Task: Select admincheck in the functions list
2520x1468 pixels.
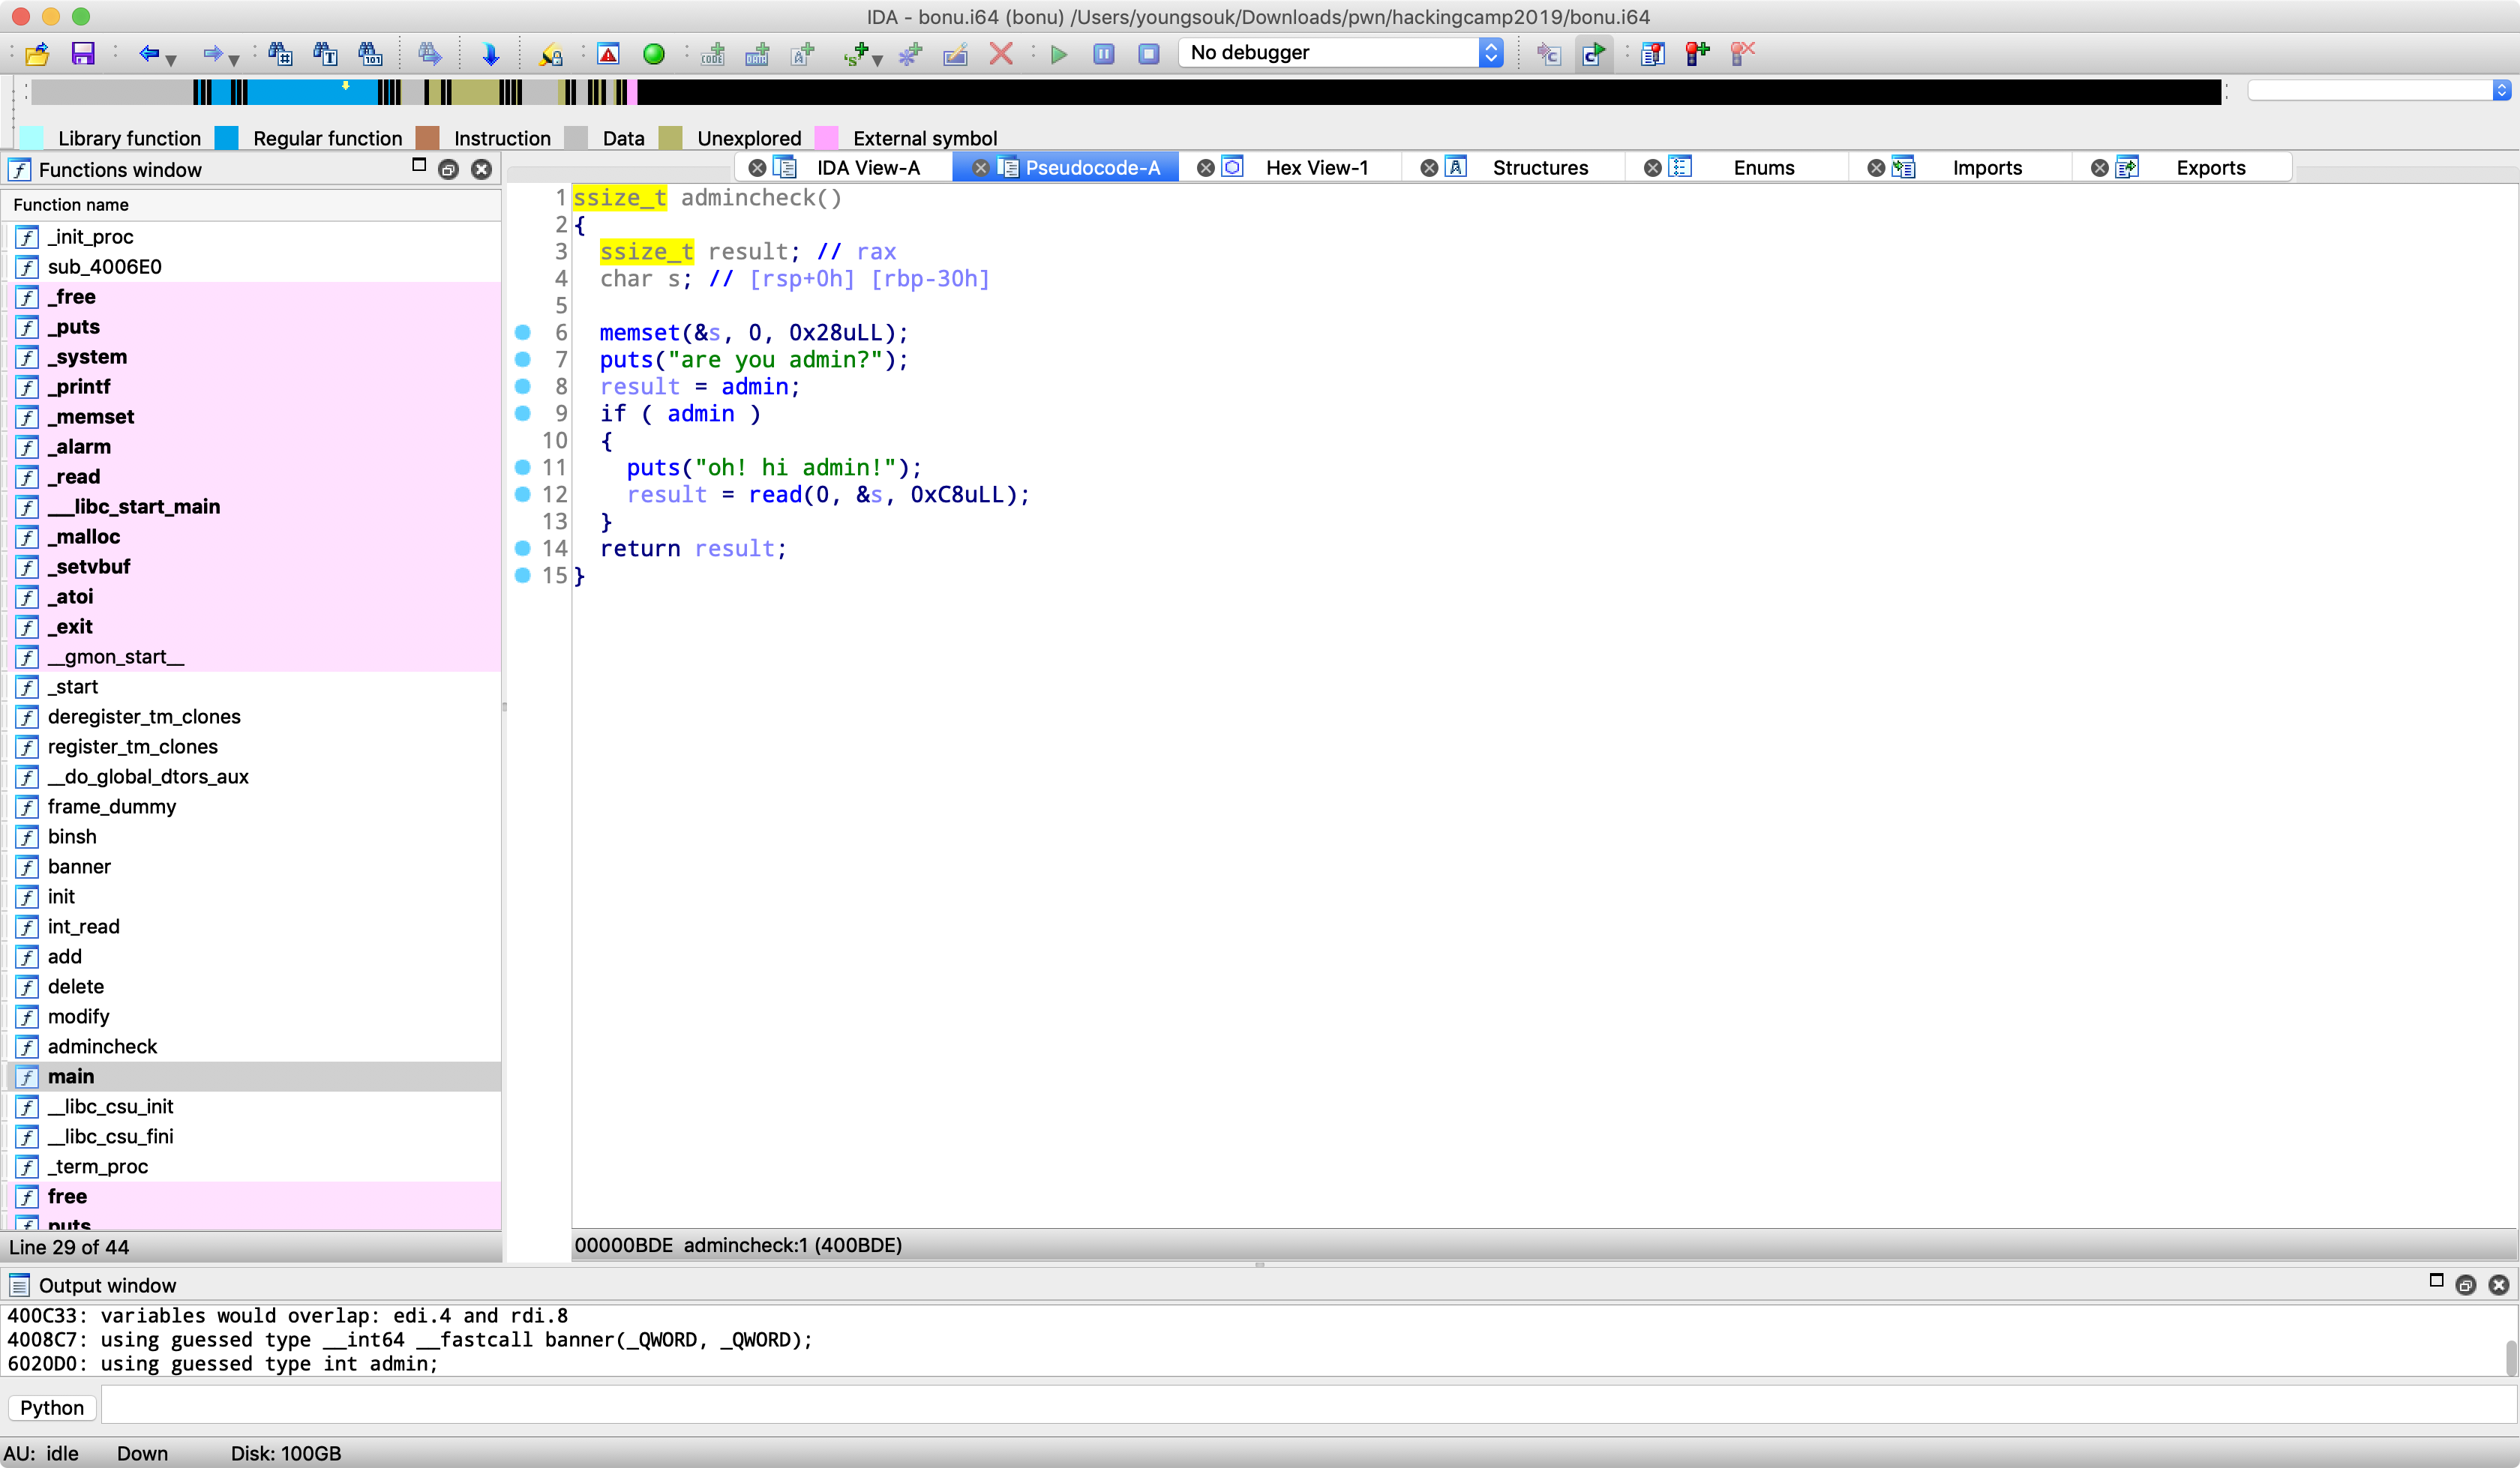Action: click(x=102, y=1046)
